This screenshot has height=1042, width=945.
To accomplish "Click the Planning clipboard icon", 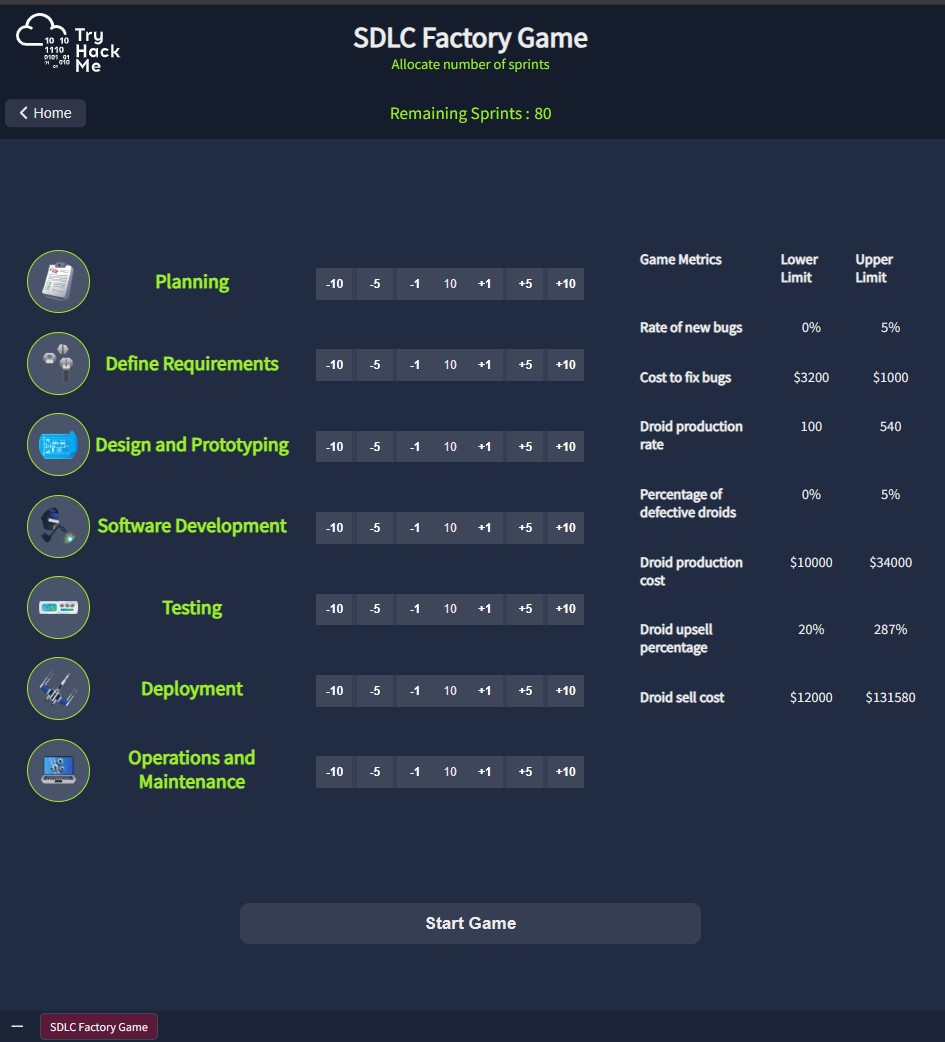I will [58, 282].
